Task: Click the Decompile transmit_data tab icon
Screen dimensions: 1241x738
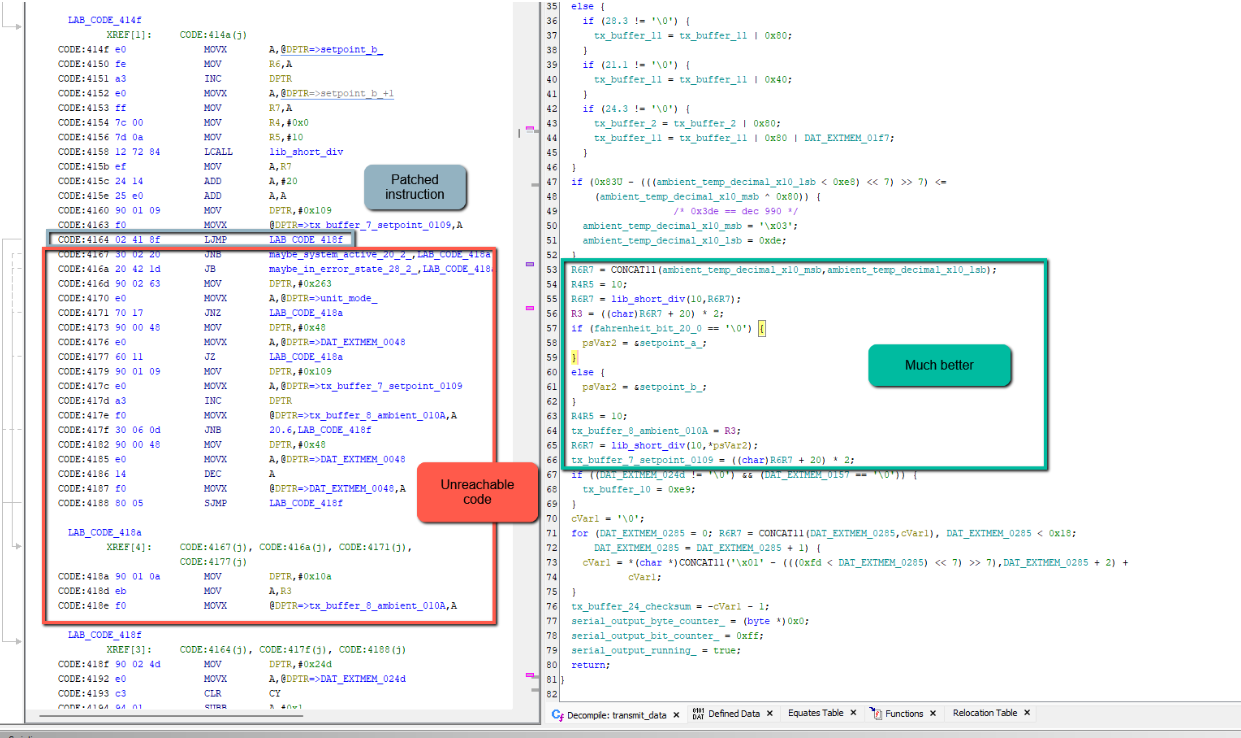Action: coord(558,714)
